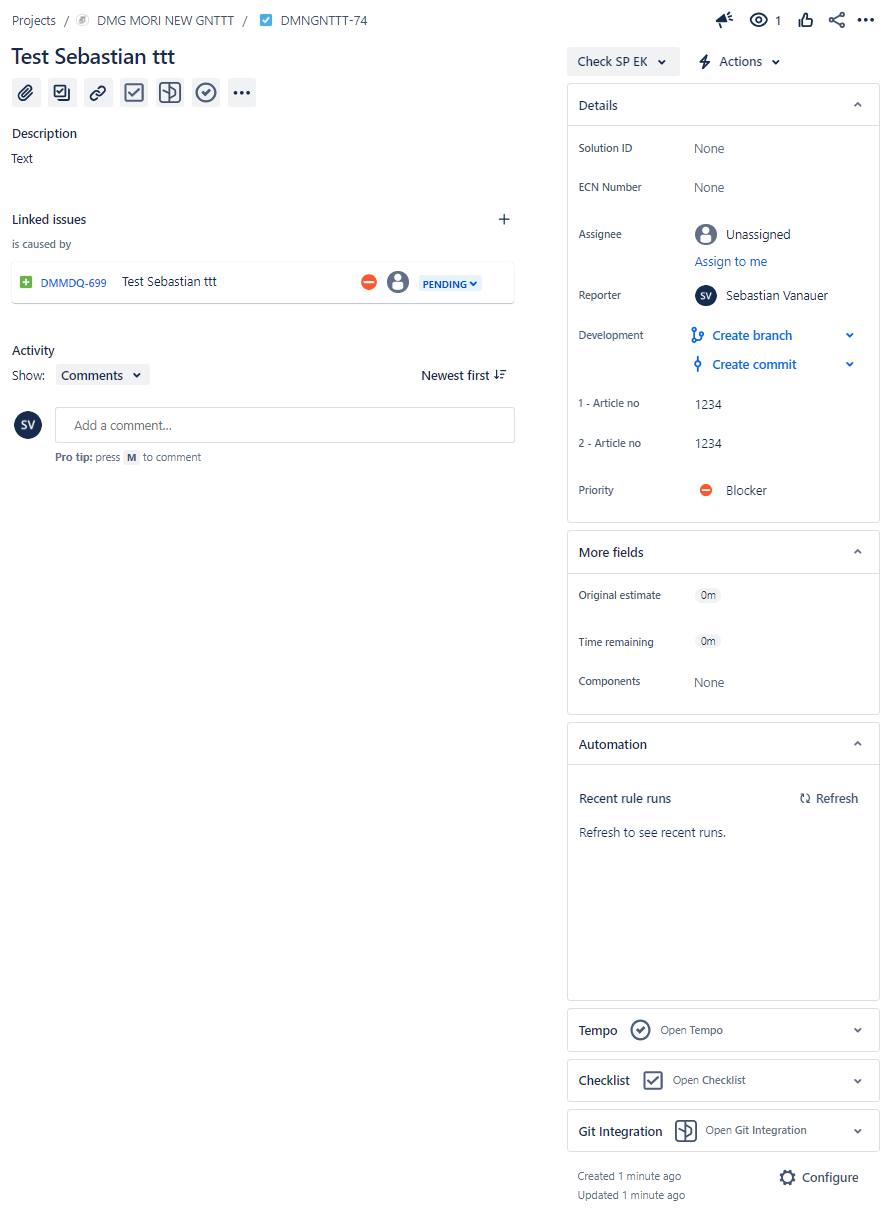Change comment filter from Comments dropdown
Viewport: 892px width, 1211px height.
pyautogui.click(x=101, y=373)
